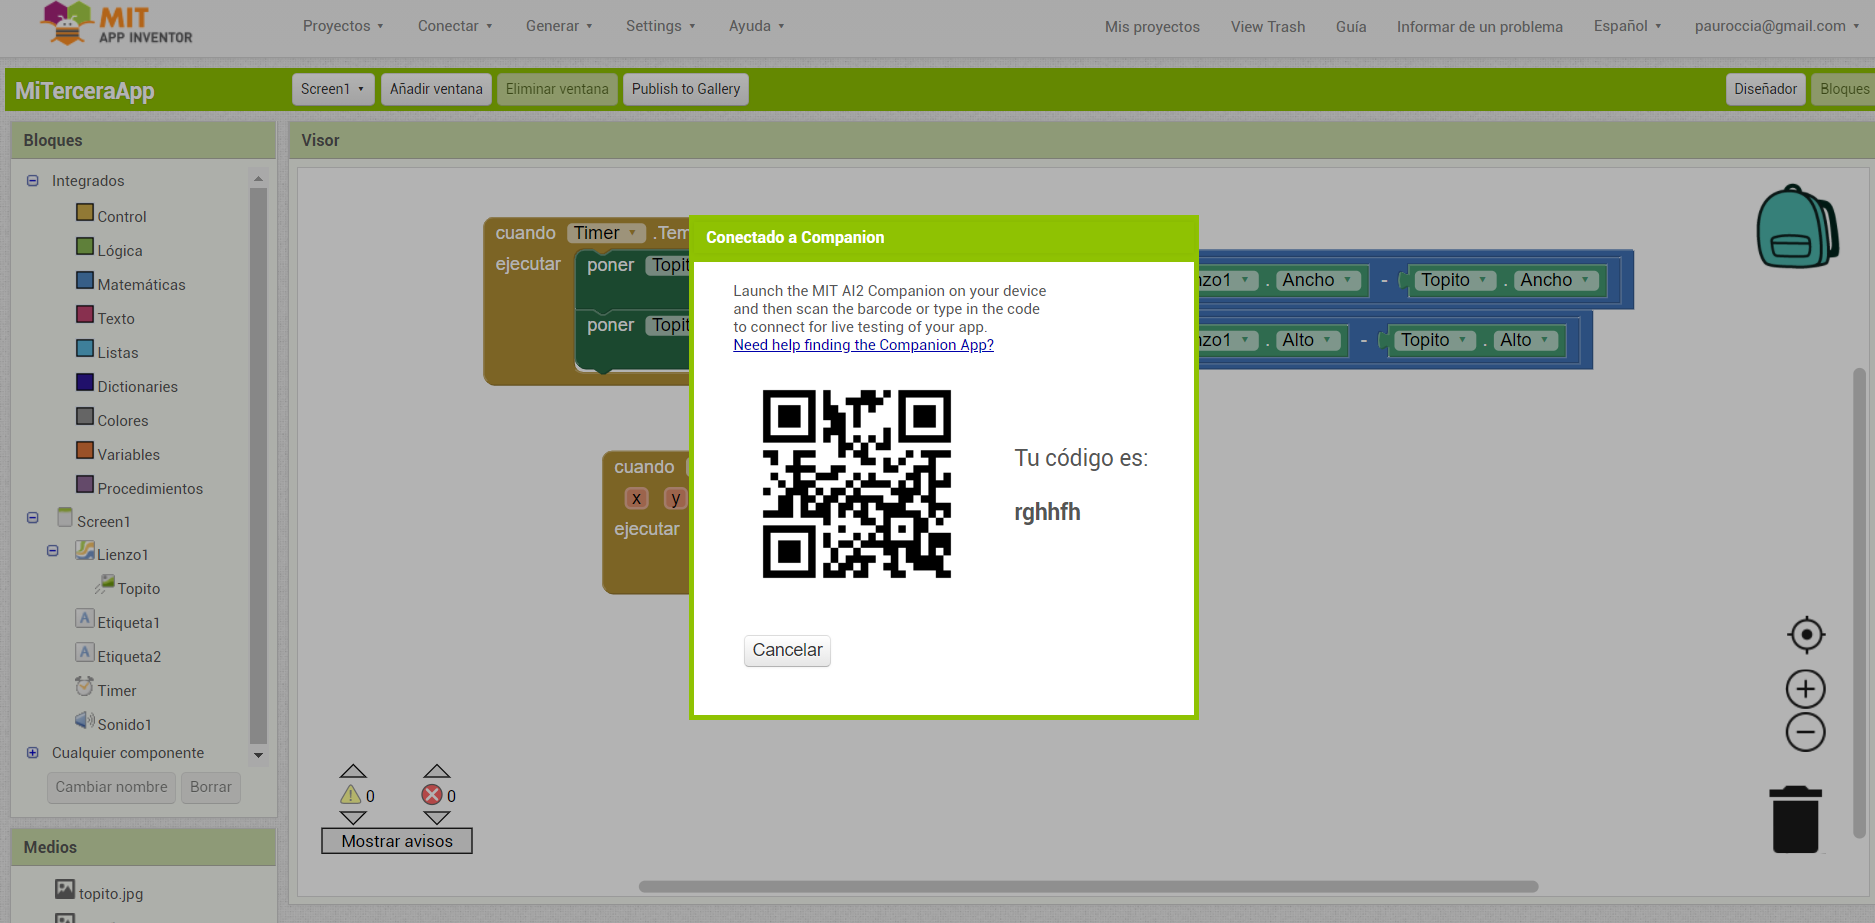The height and width of the screenshot is (923, 1875).
Task: Go to previous error up arrow
Action: [437, 771]
